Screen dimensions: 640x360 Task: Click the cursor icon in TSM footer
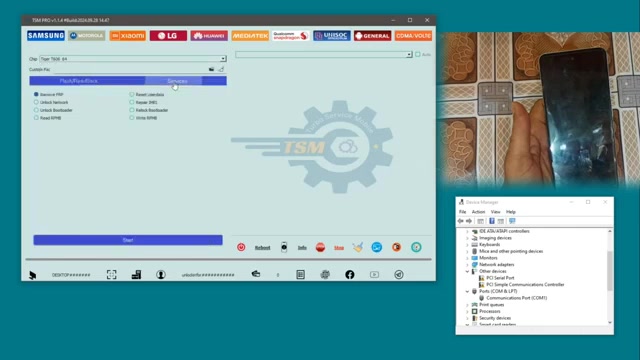tap(33, 275)
